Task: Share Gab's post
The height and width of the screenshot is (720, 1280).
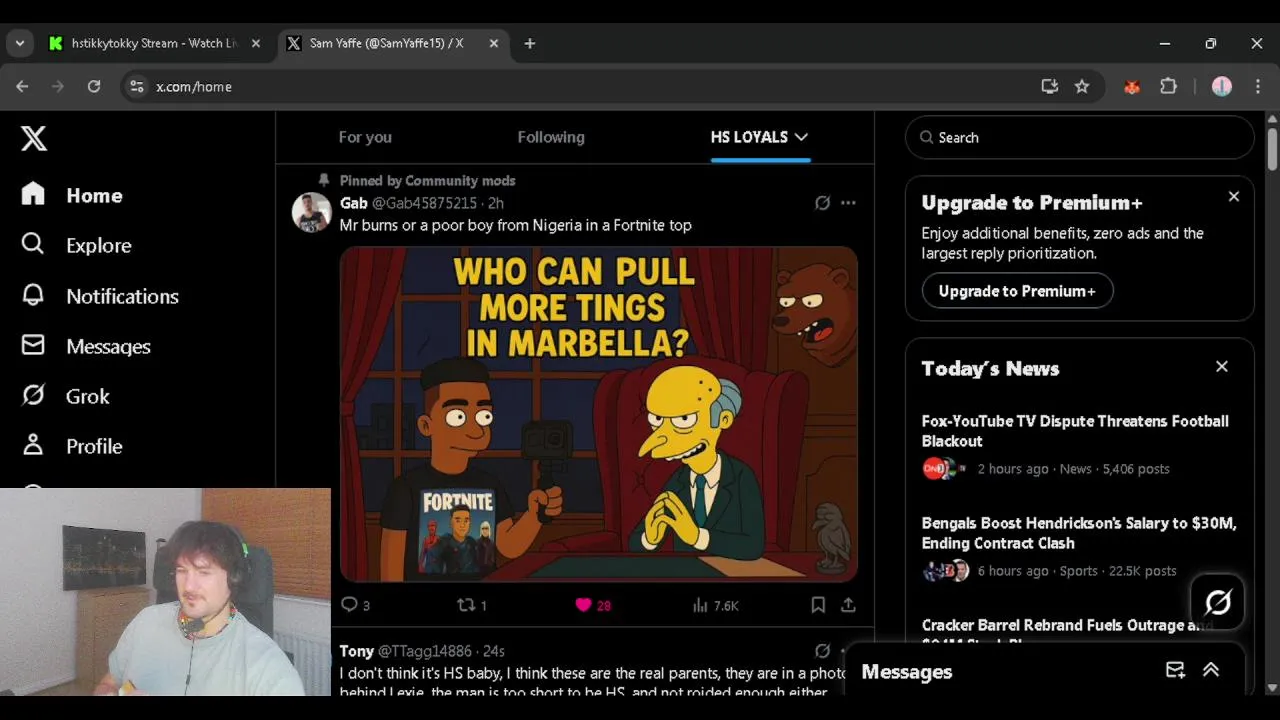Action: tap(848, 605)
